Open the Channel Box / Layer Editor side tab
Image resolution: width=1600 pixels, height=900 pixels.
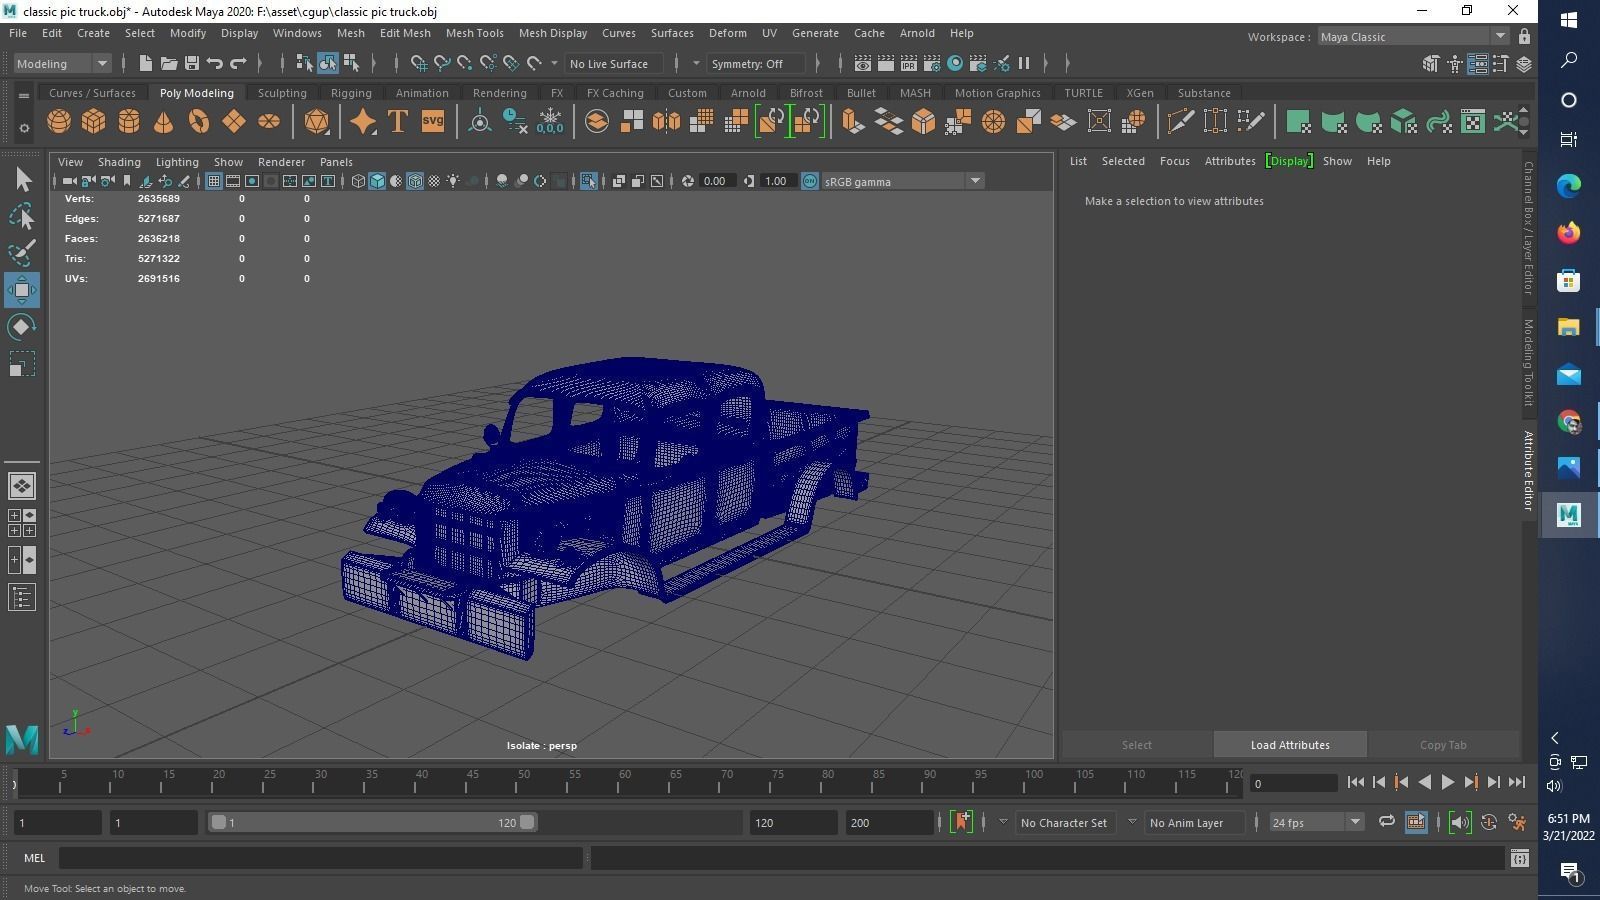coord(1528,227)
